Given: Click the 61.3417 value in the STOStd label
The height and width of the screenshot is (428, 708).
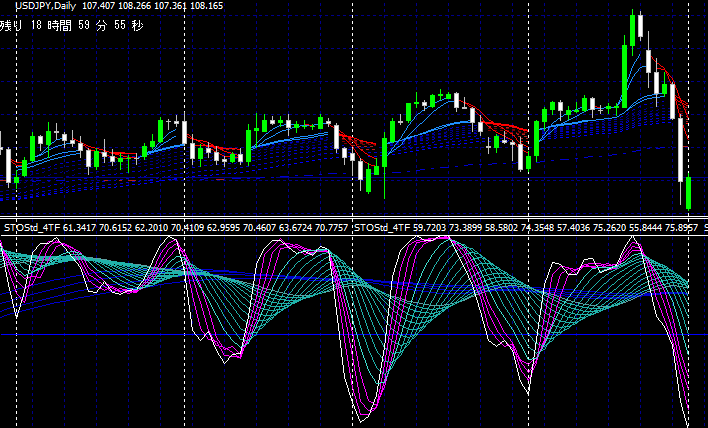Looking at the screenshot, I should coord(82,229).
